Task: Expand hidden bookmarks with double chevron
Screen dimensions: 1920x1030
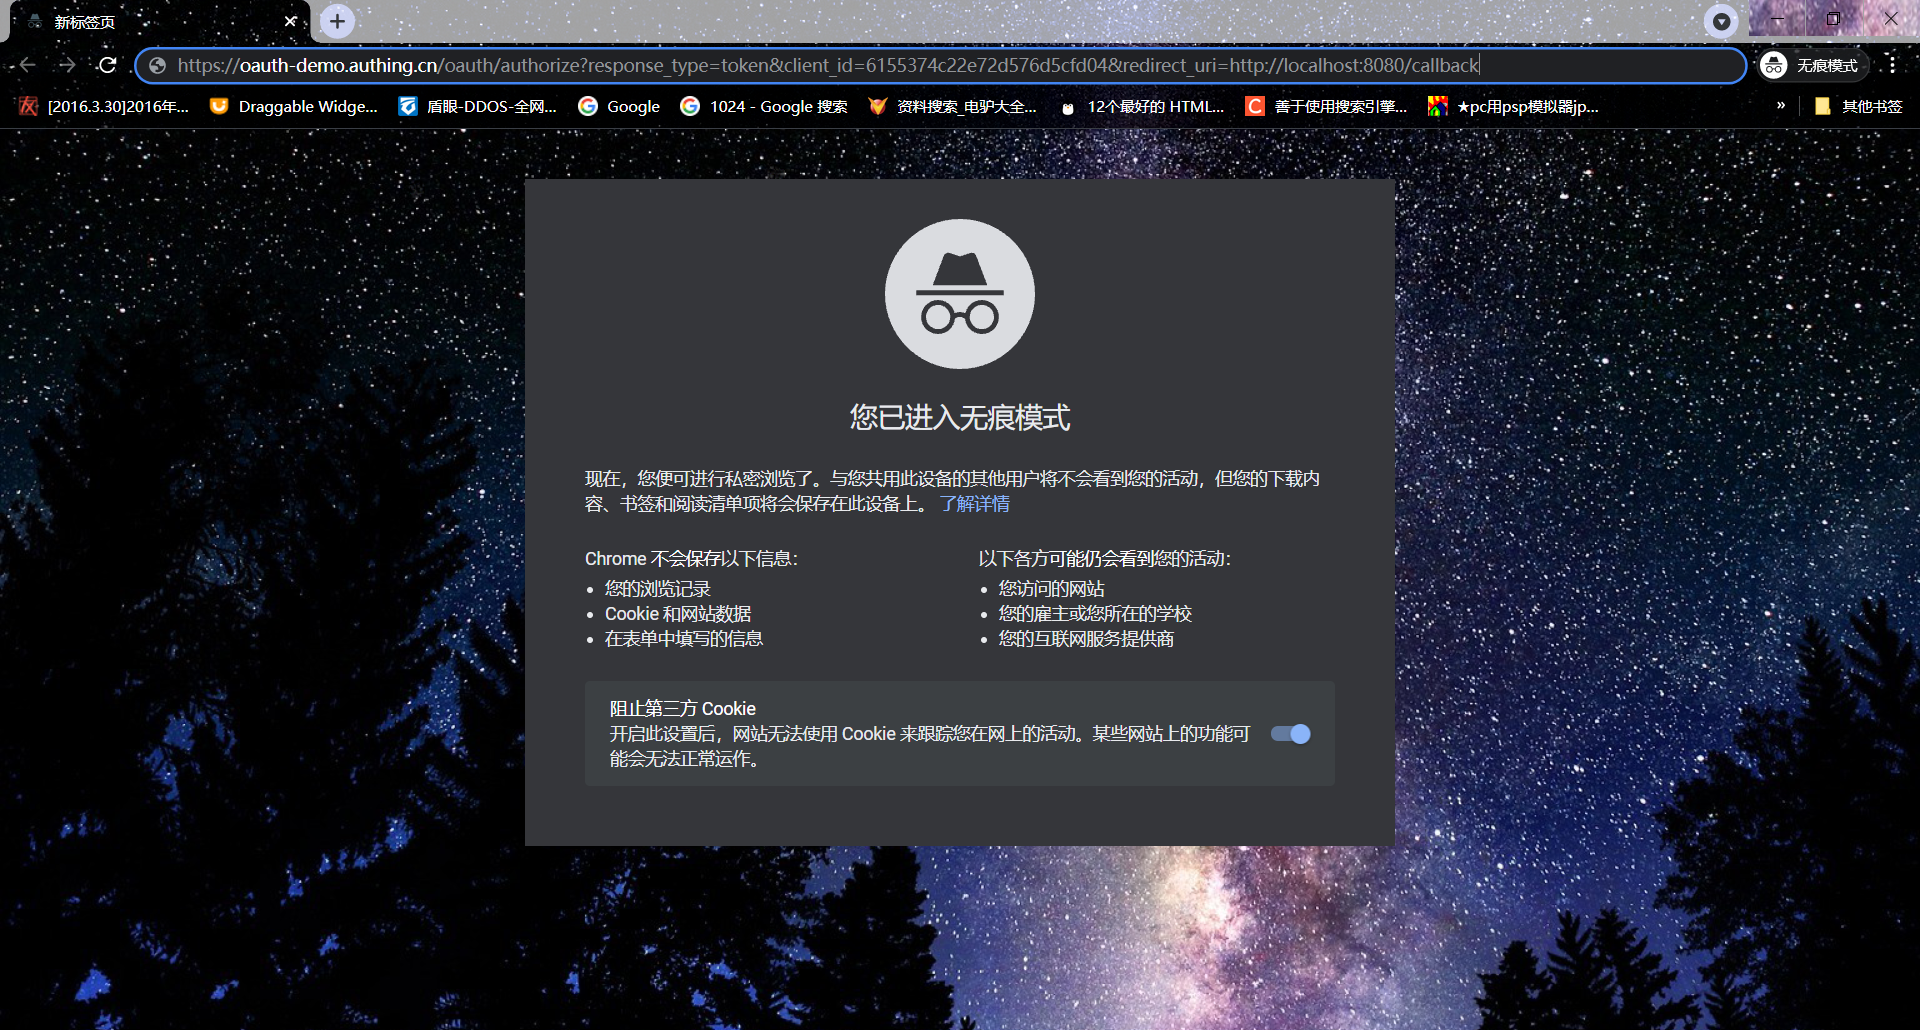Action: tap(1780, 105)
